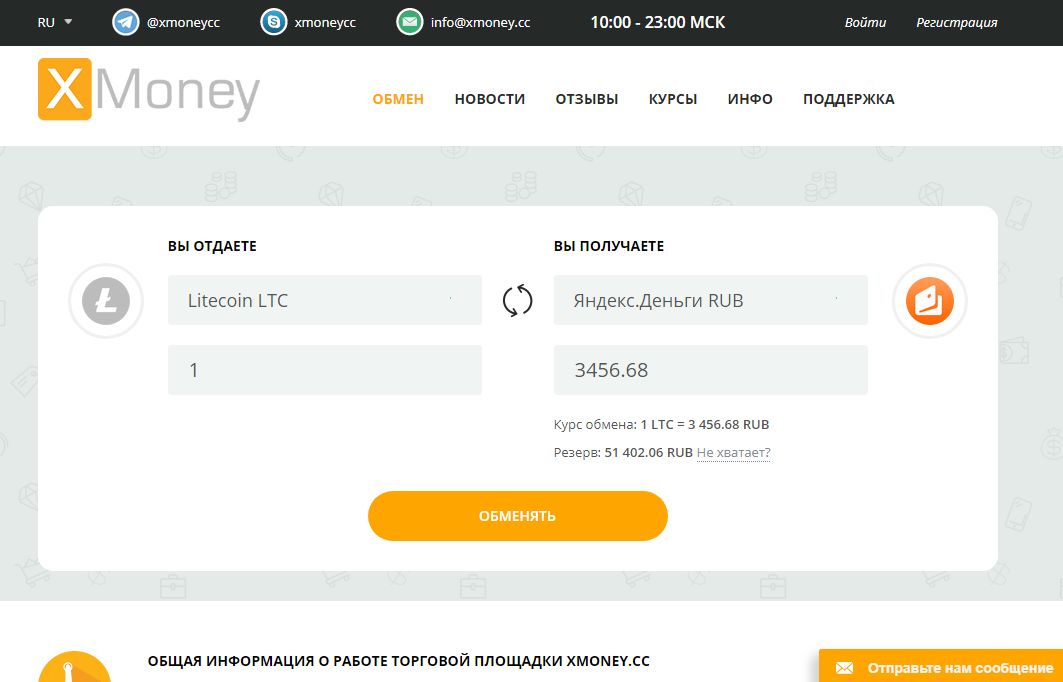Click the @xmoneycc Telegram link

coord(183,22)
